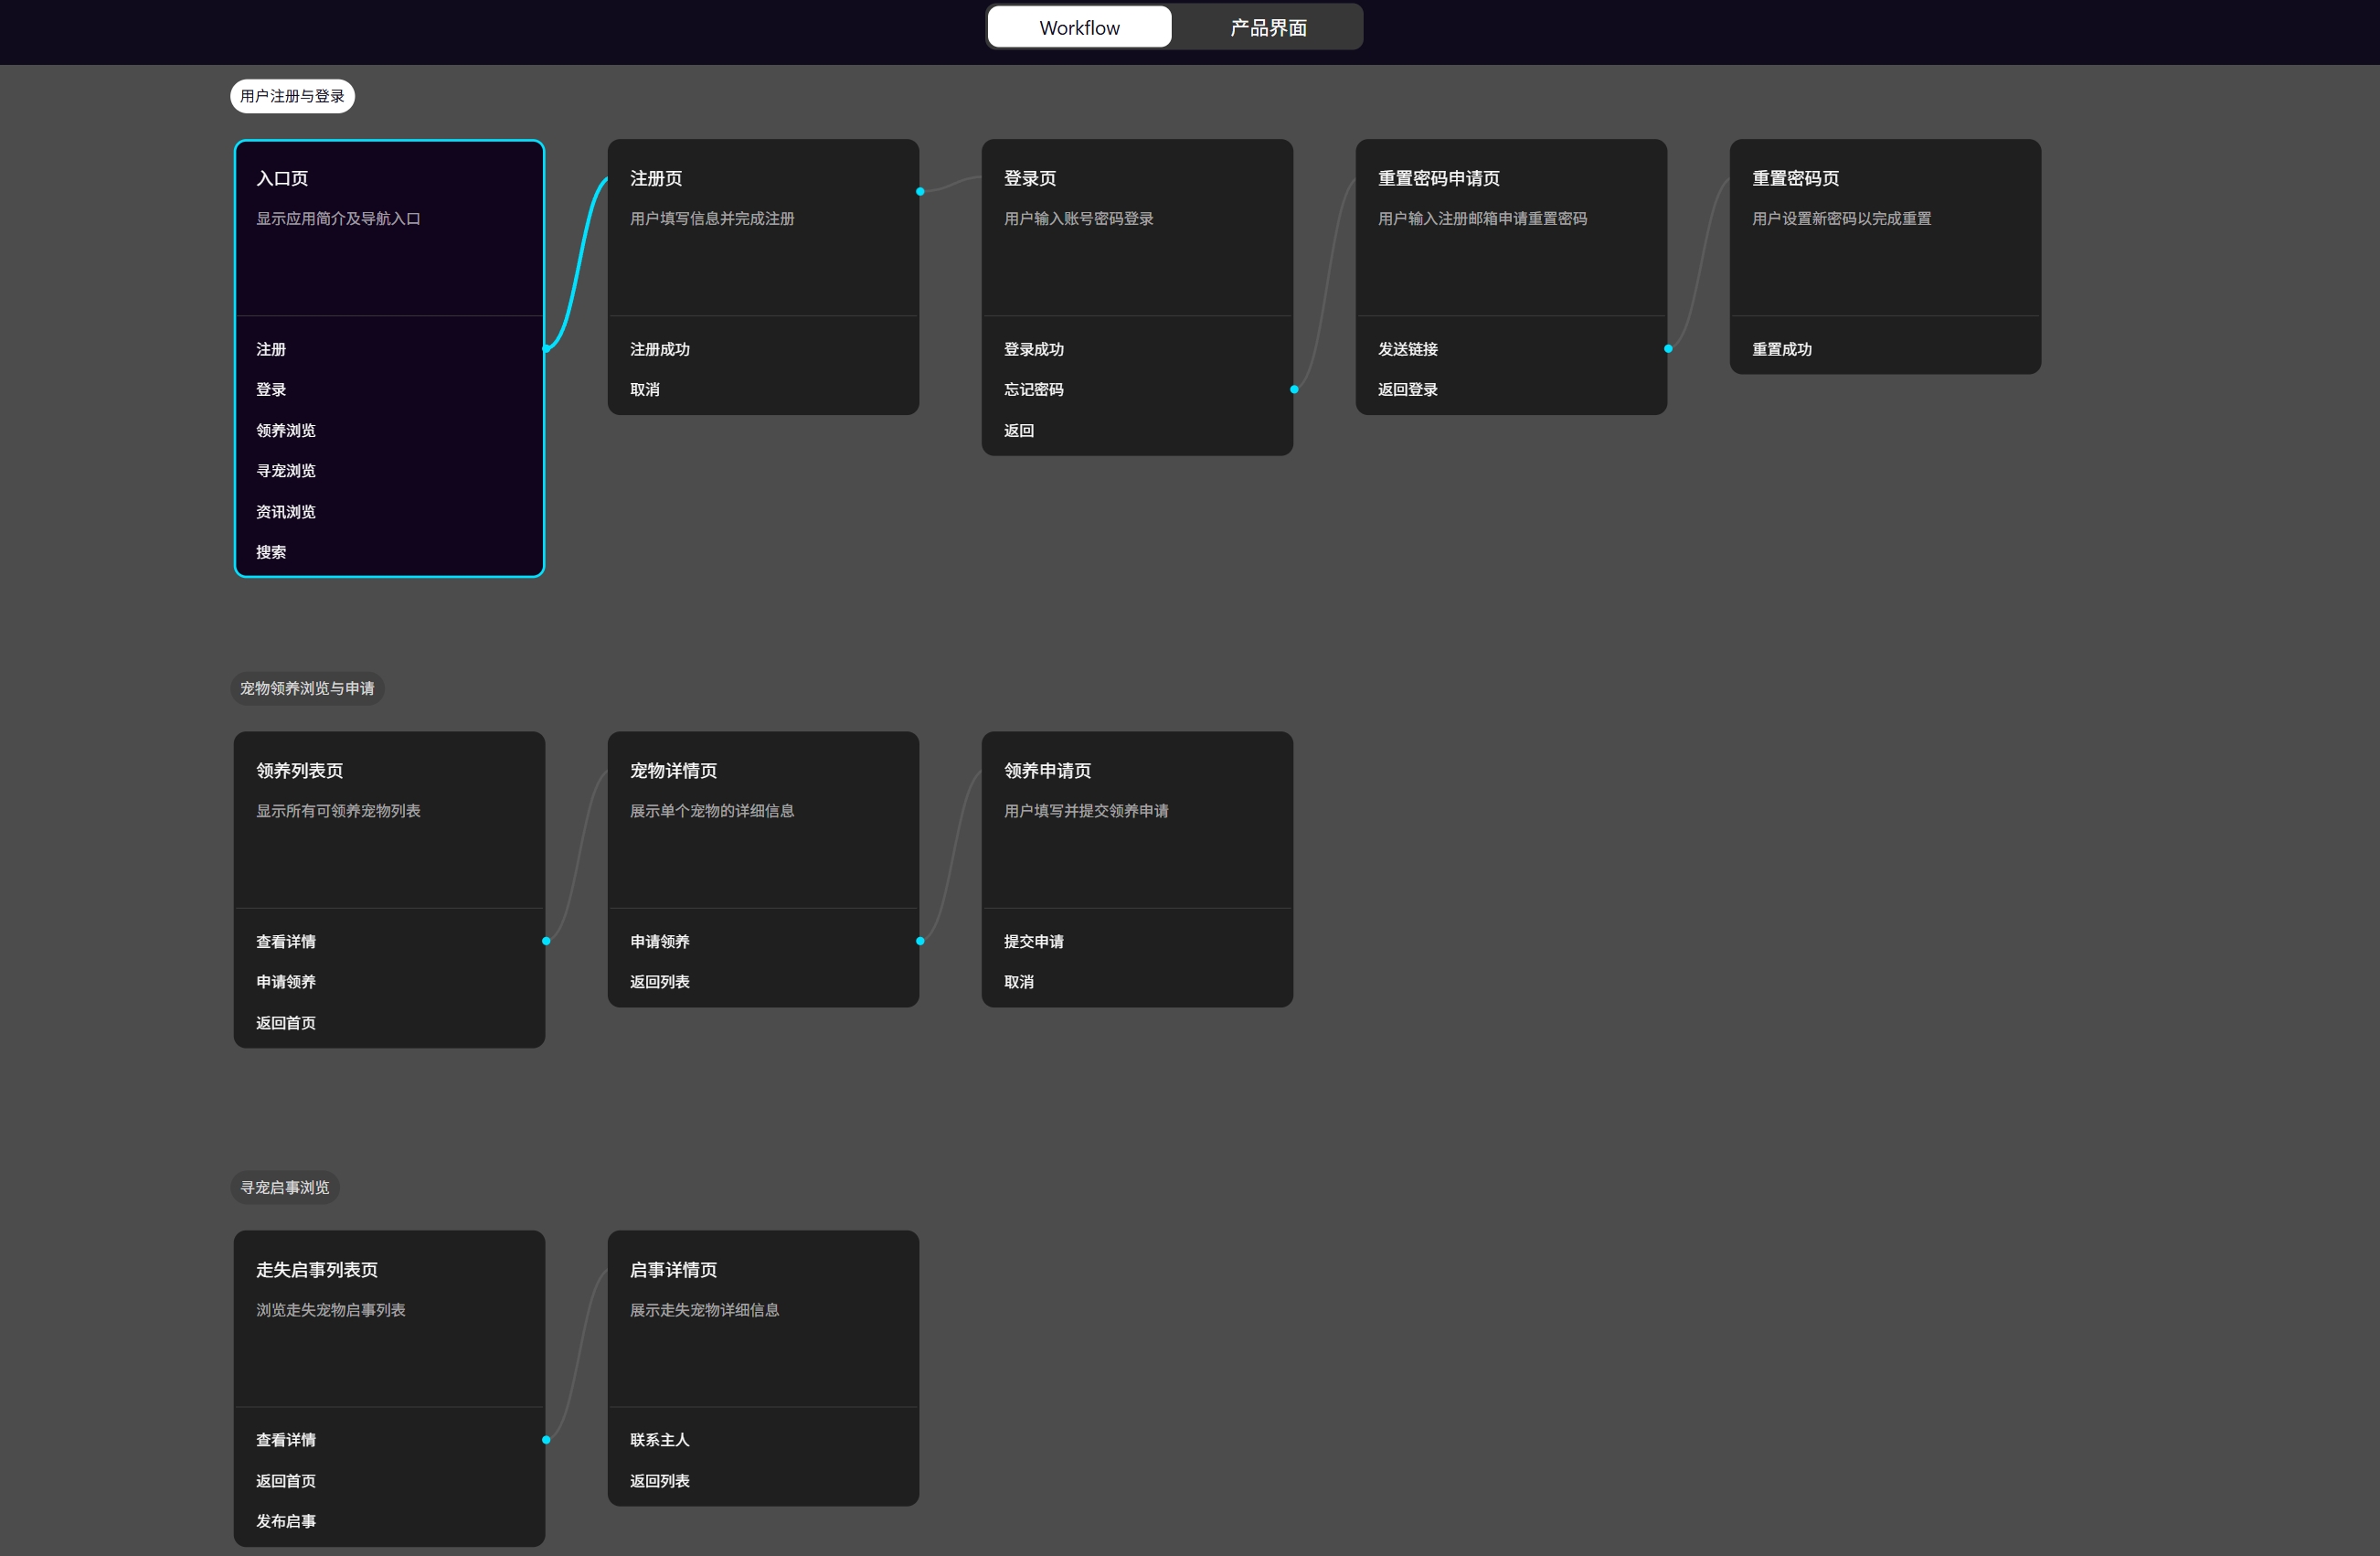Viewport: 2380px width, 1556px height.
Task: Select the 启事详情页 node title
Action: [673, 1269]
